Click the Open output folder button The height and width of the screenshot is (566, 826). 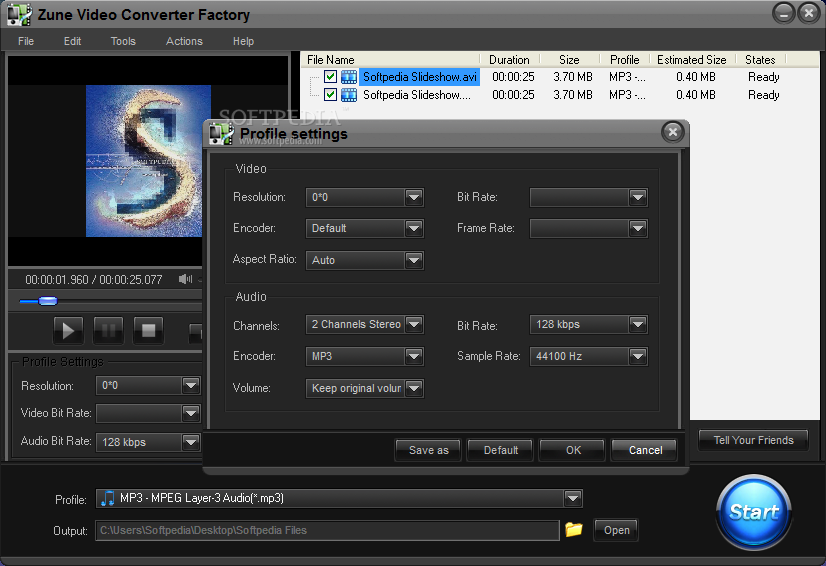[616, 530]
